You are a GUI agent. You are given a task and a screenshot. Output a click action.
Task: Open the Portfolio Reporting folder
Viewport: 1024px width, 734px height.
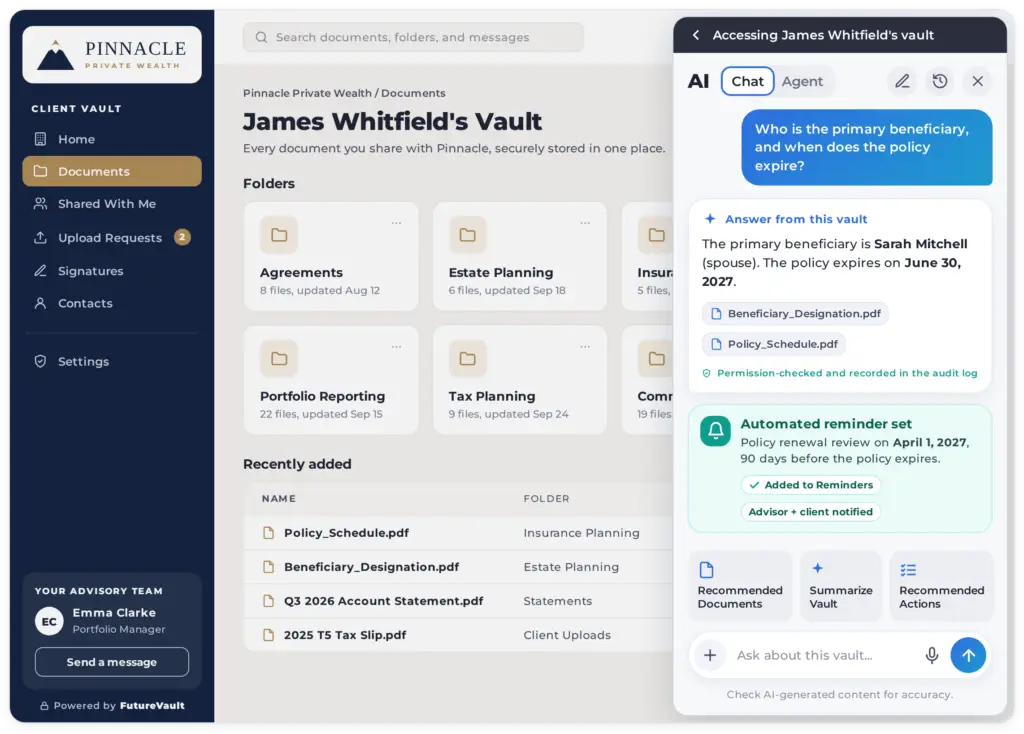(331, 380)
